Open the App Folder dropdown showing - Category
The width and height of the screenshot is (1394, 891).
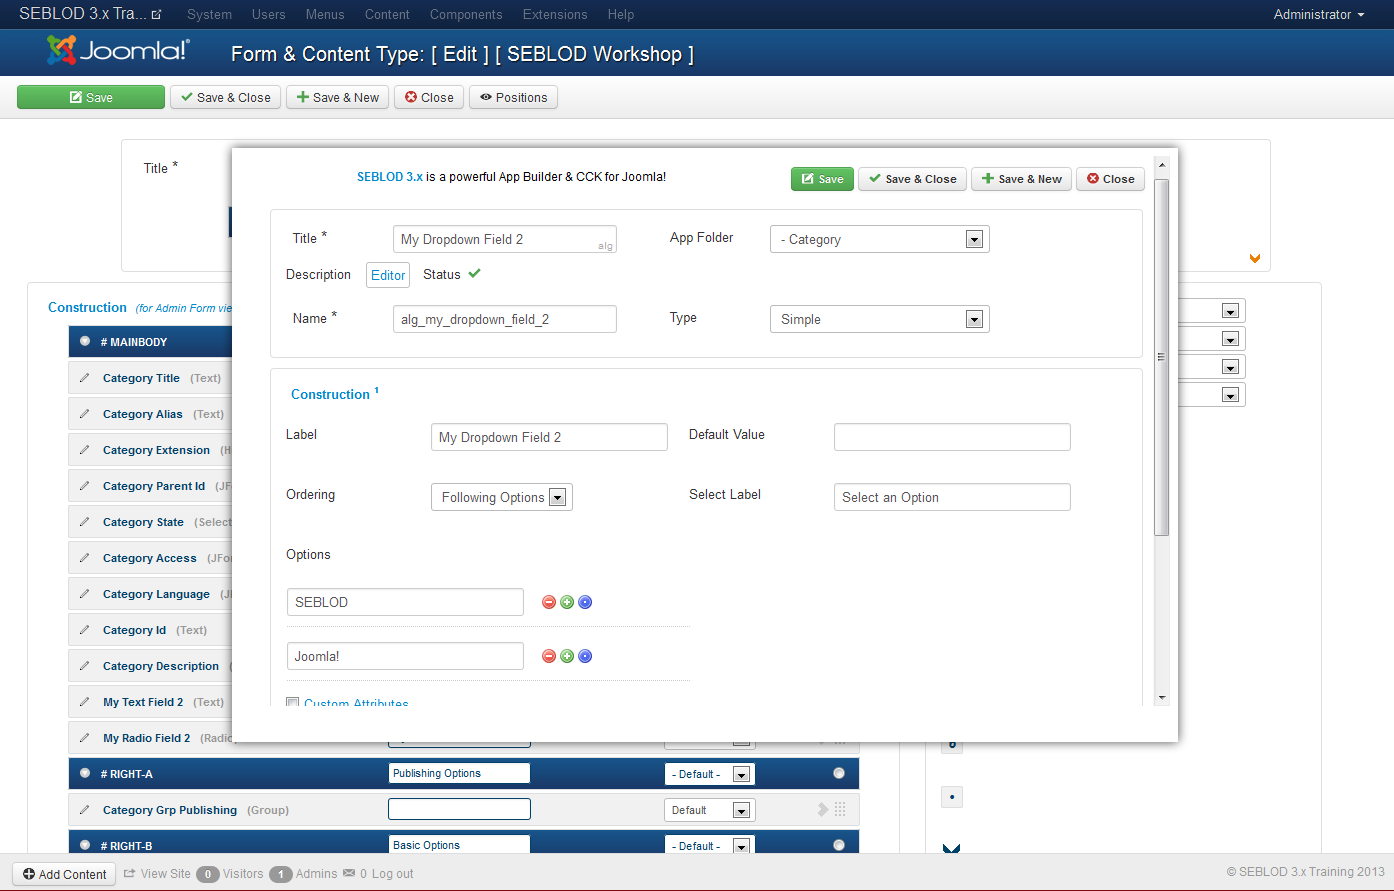[x=880, y=239]
